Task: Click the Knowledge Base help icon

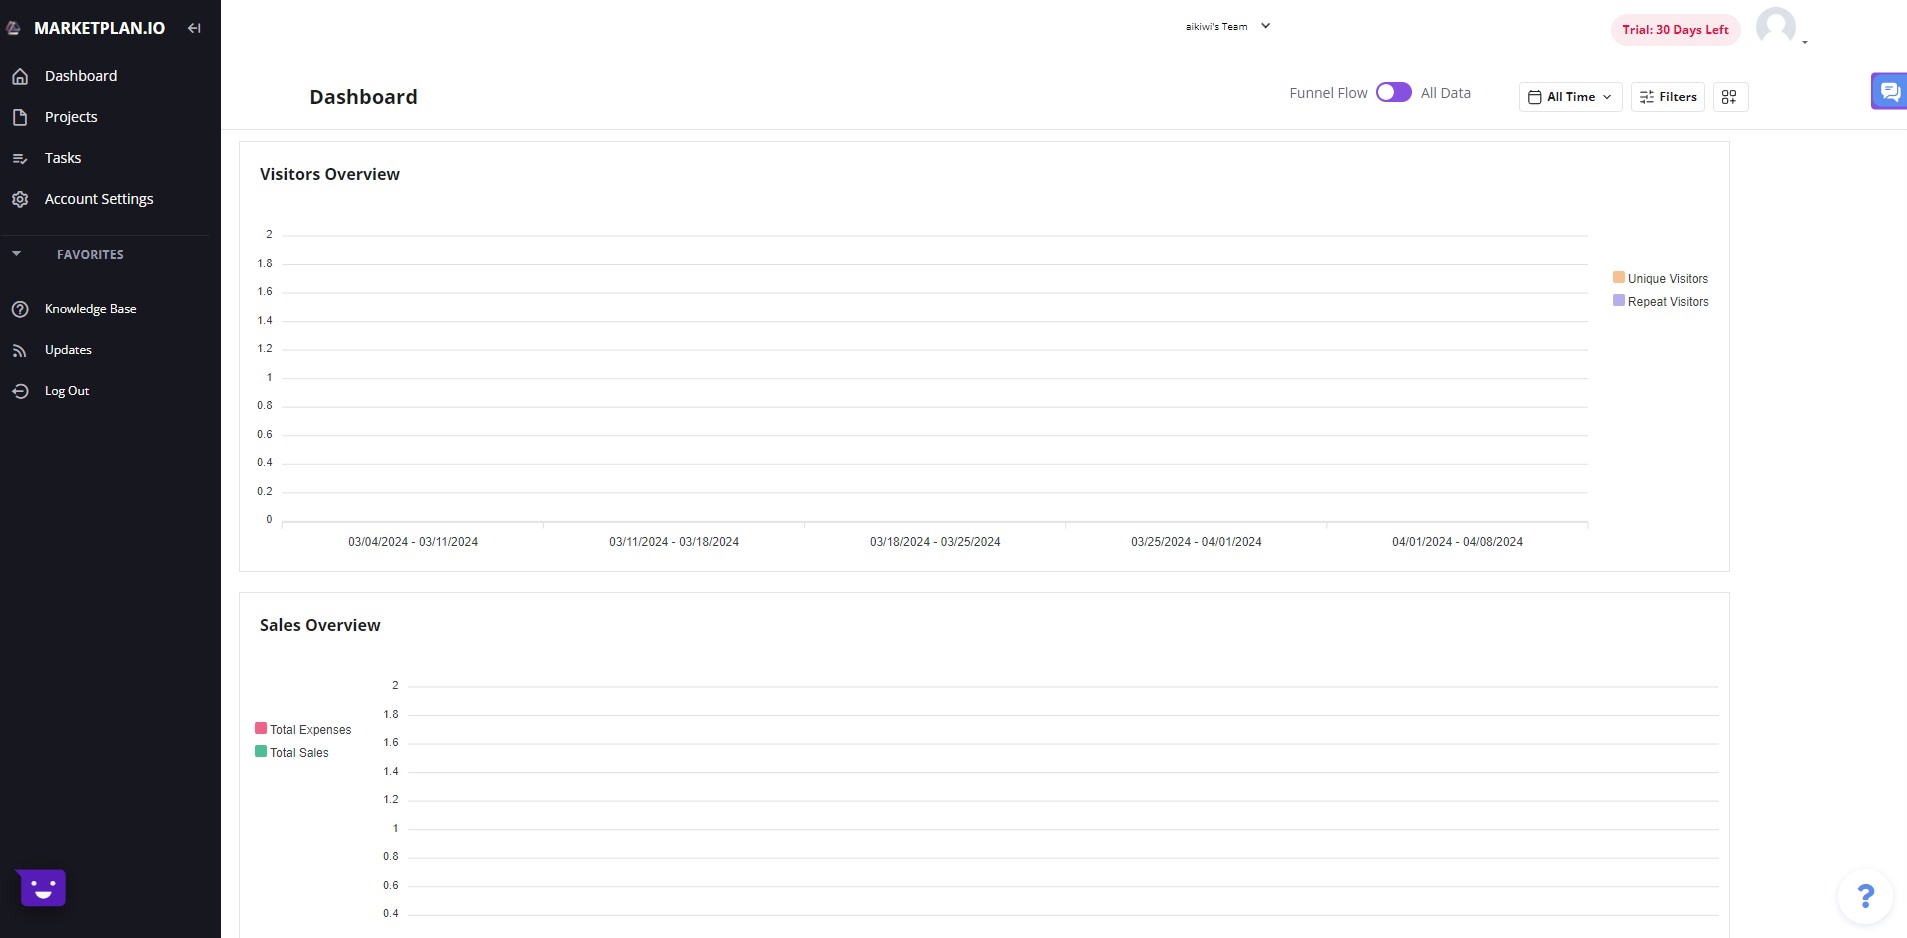Action: click(20, 309)
